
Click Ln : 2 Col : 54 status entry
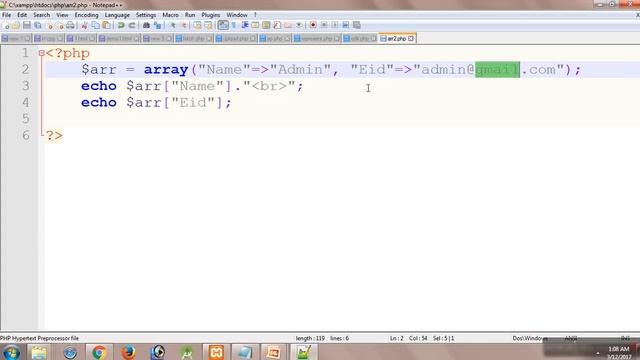[x=409, y=338]
